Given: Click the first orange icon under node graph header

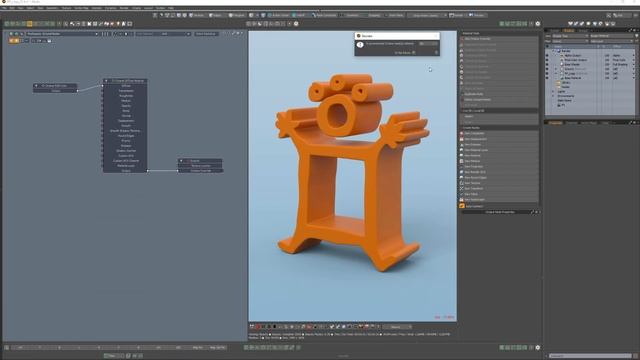Looking at the screenshot, I should [11, 41].
